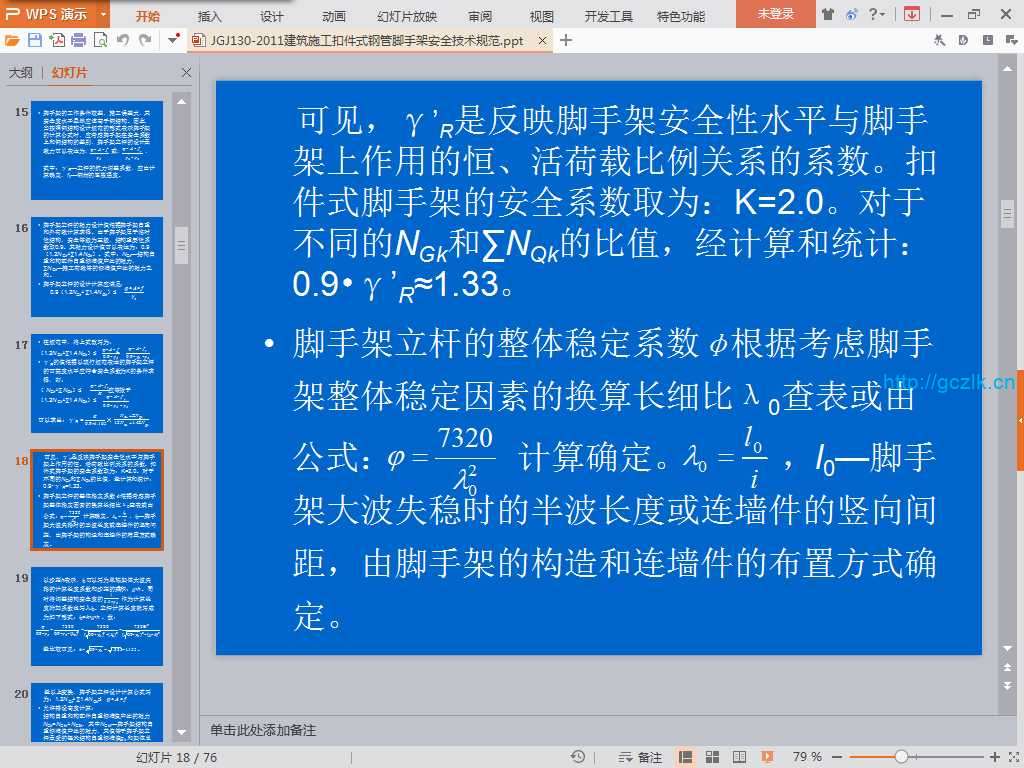This screenshot has width=1024, height=768.
Task: Click the zoom slider handle
Action: [901, 757]
